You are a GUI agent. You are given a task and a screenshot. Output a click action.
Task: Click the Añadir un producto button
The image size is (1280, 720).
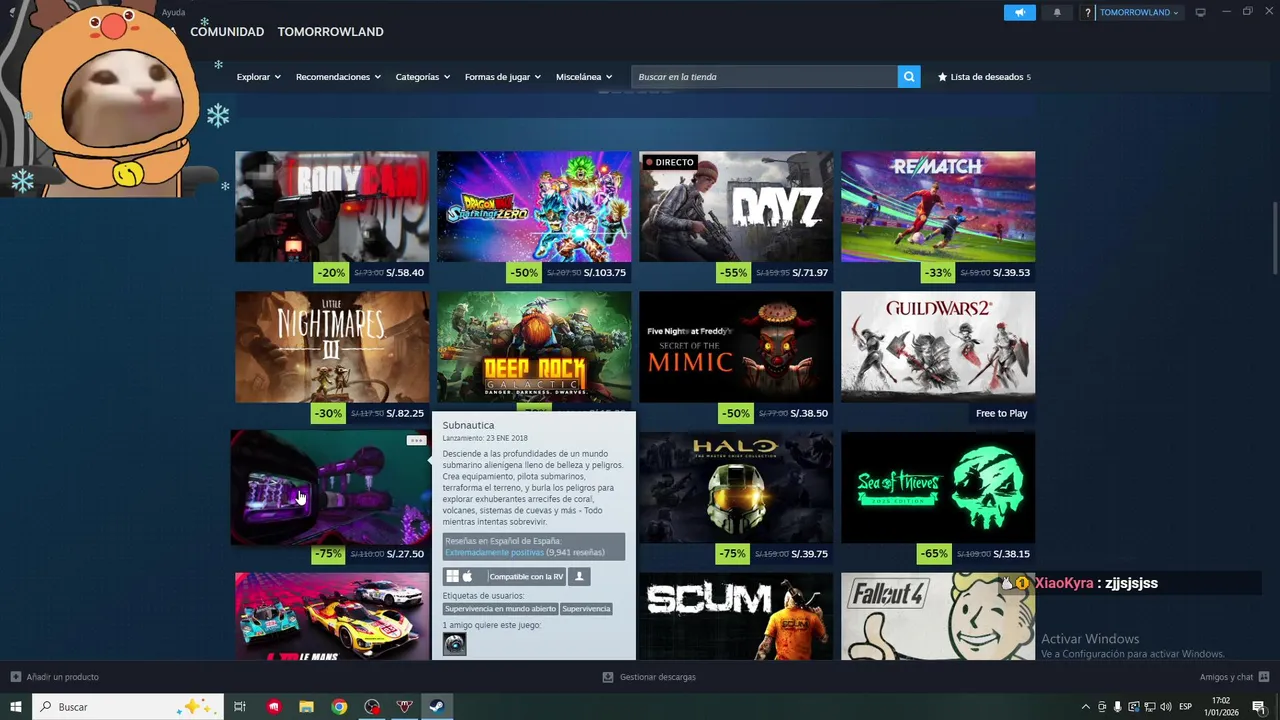tap(55, 677)
